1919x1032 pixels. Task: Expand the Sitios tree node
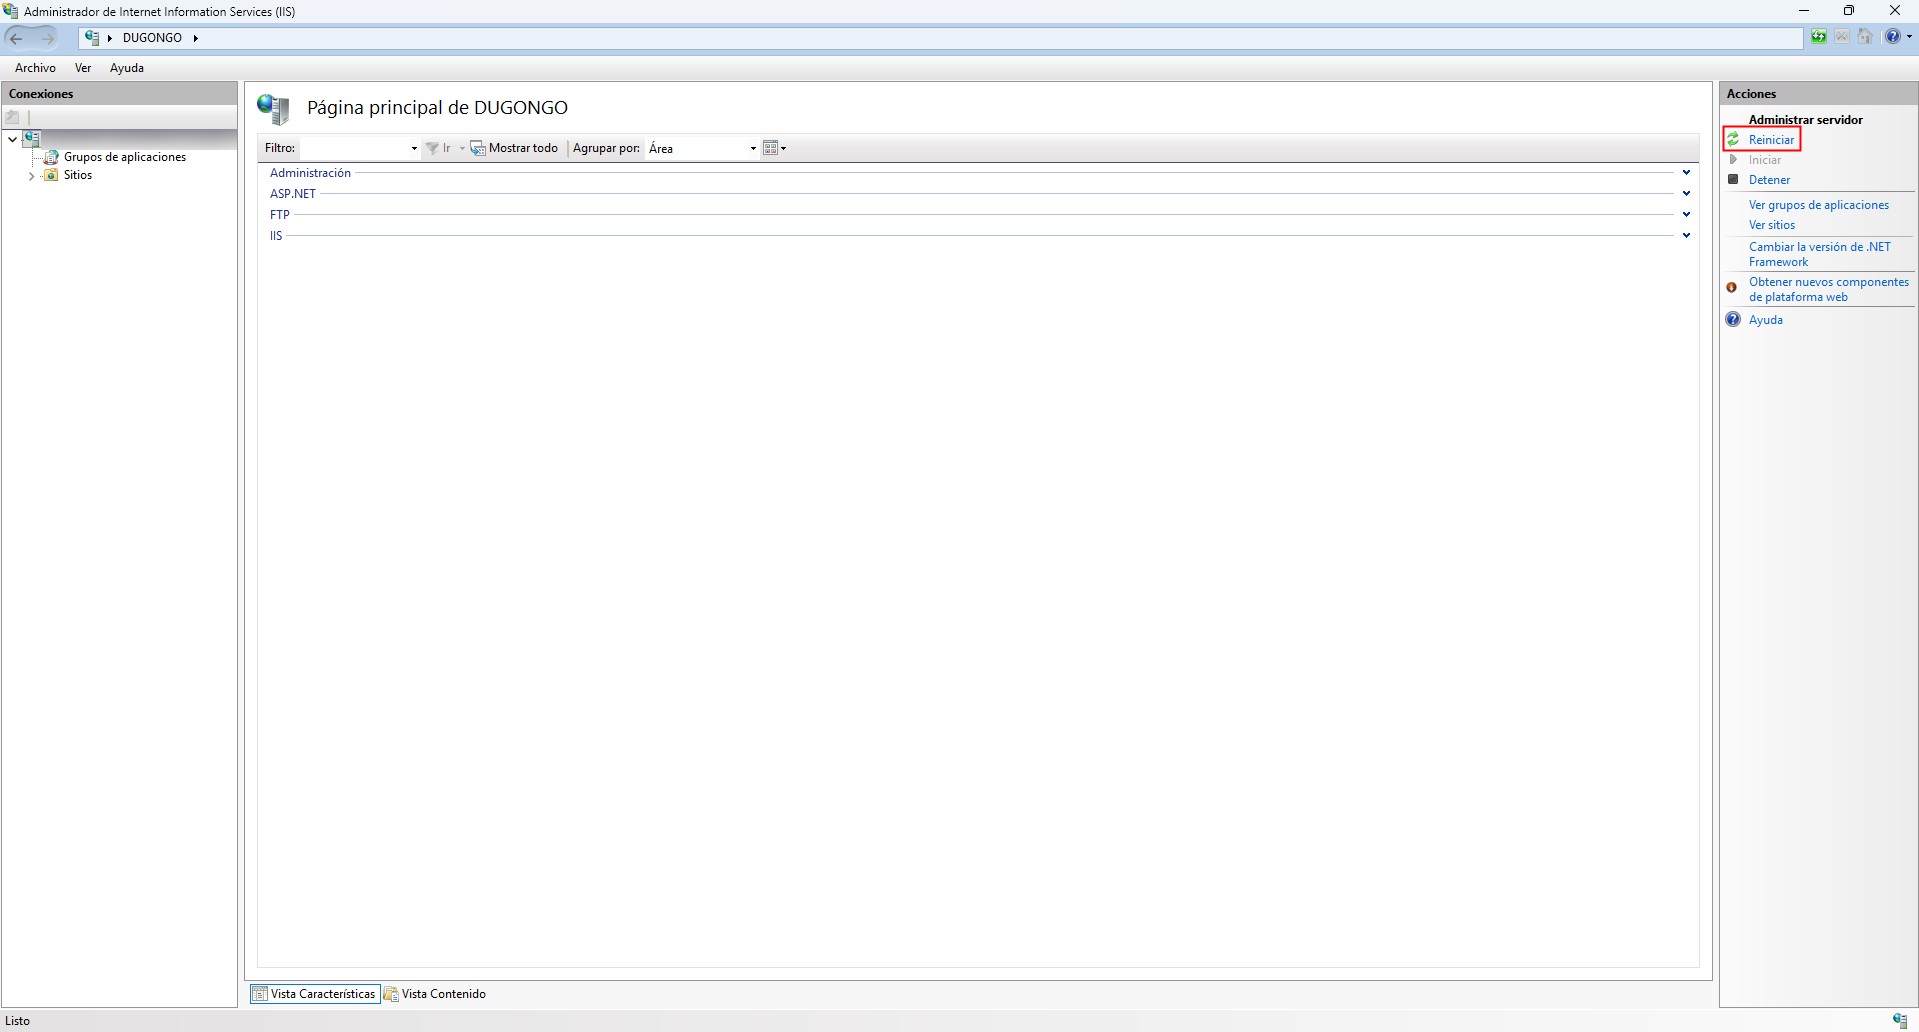click(31, 176)
